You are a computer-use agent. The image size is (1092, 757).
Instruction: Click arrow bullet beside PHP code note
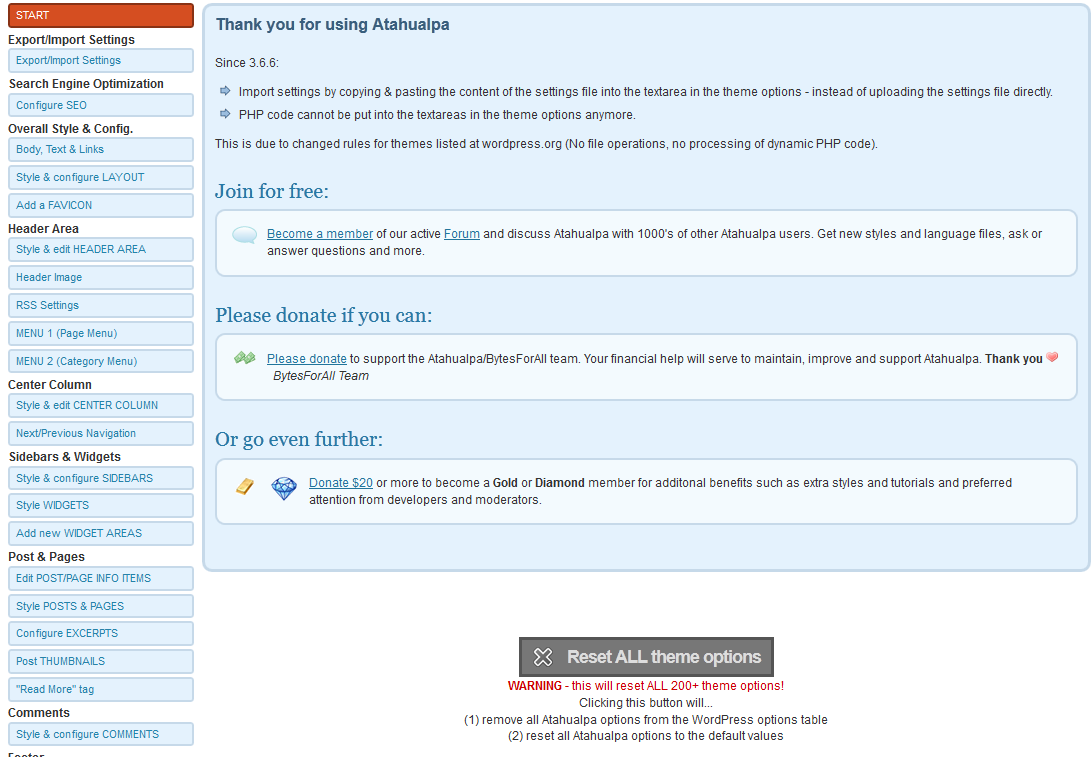pyautogui.click(x=225, y=114)
